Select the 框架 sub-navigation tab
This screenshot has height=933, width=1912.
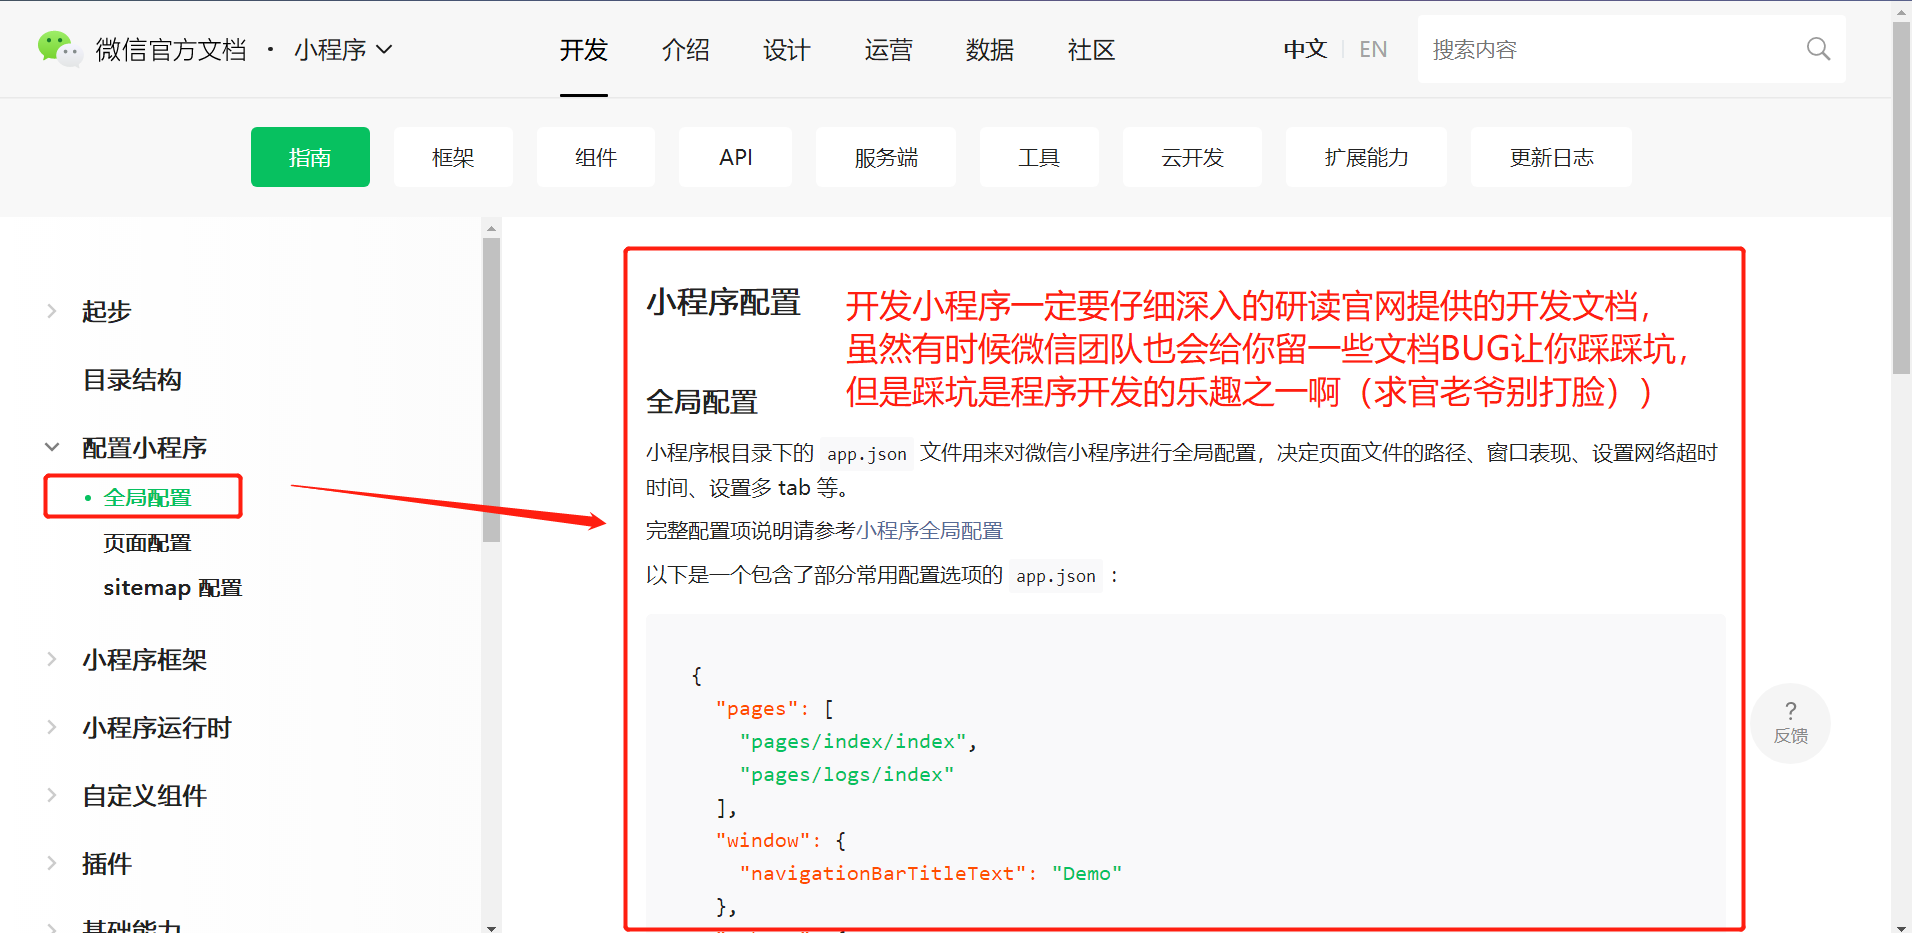pyautogui.click(x=453, y=157)
